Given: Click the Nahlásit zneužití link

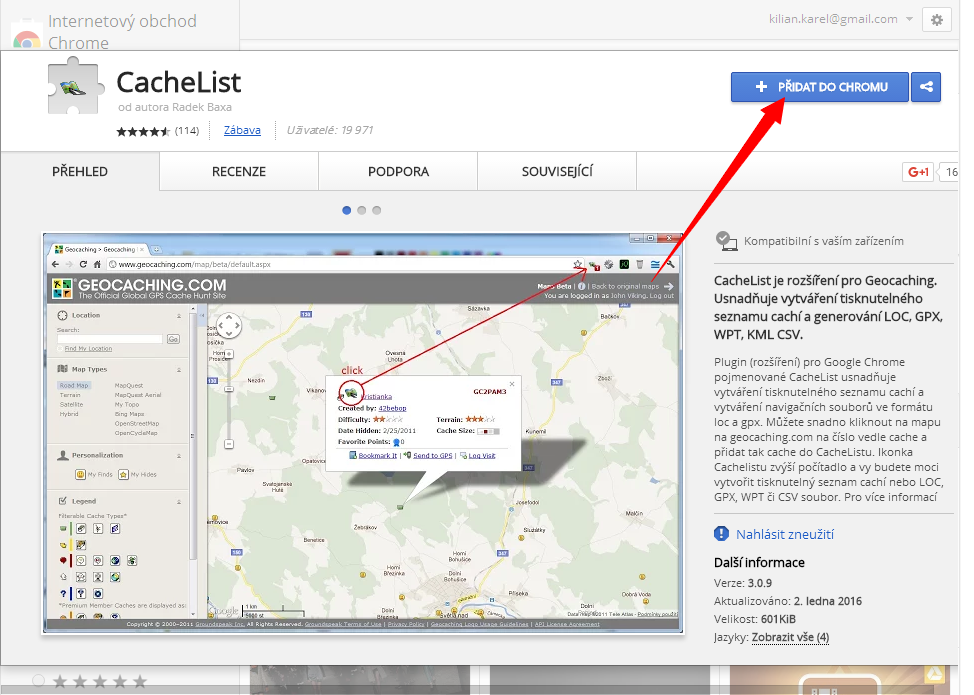Looking at the screenshot, I should click(x=785, y=534).
